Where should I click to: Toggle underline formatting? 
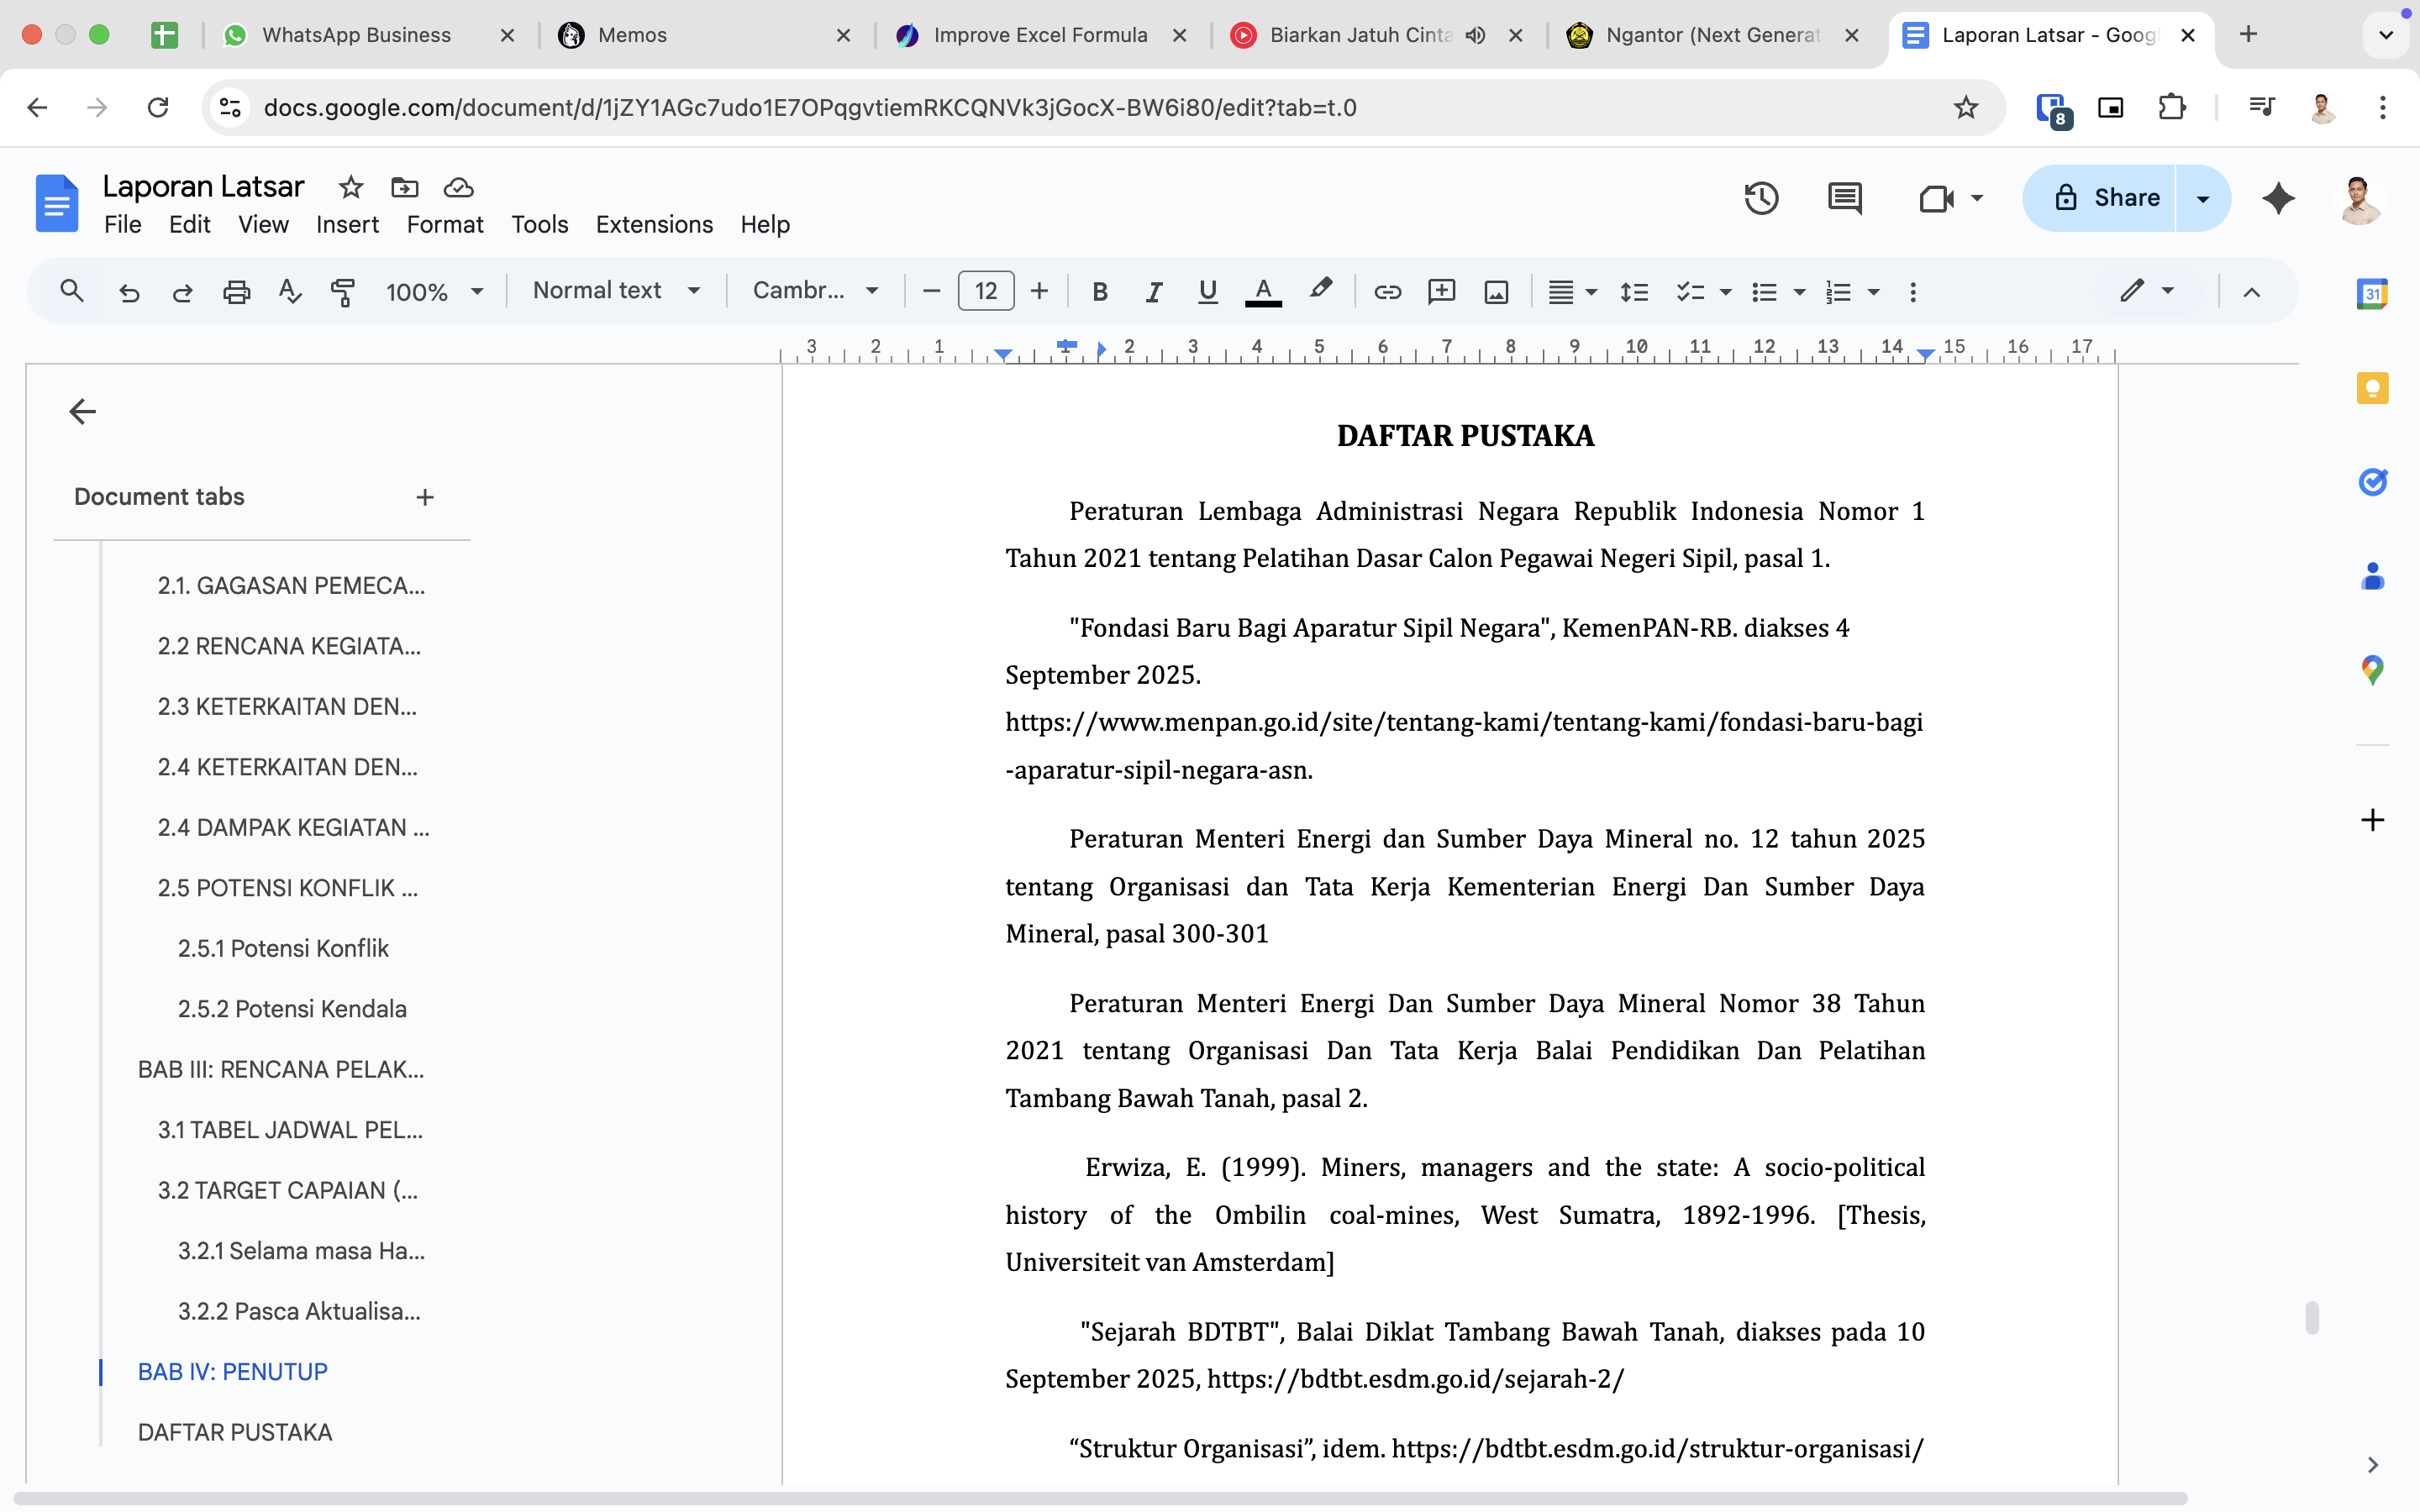click(1208, 292)
